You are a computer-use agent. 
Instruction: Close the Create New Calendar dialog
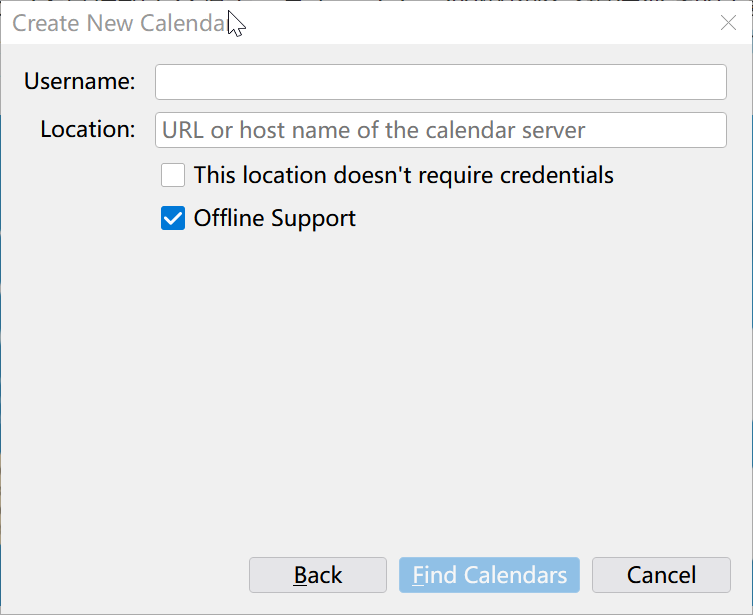point(728,23)
